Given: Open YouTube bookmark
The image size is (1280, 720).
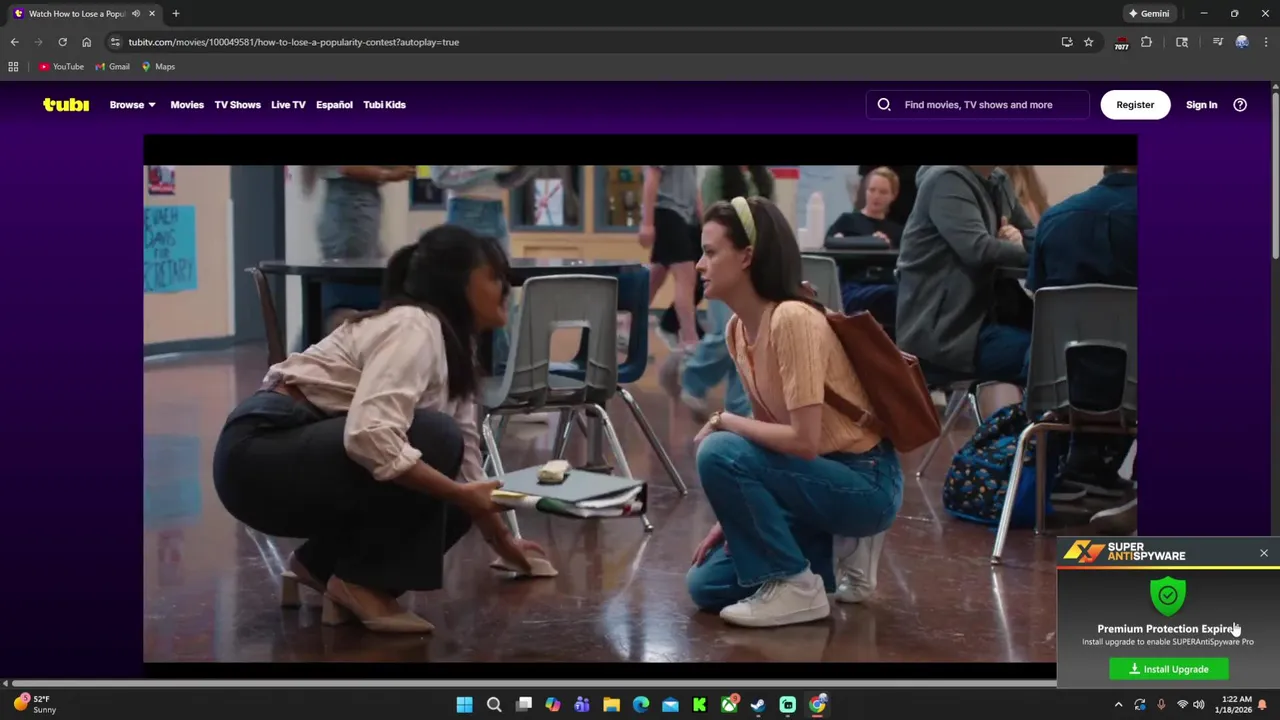Looking at the screenshot, I should 61,67.
